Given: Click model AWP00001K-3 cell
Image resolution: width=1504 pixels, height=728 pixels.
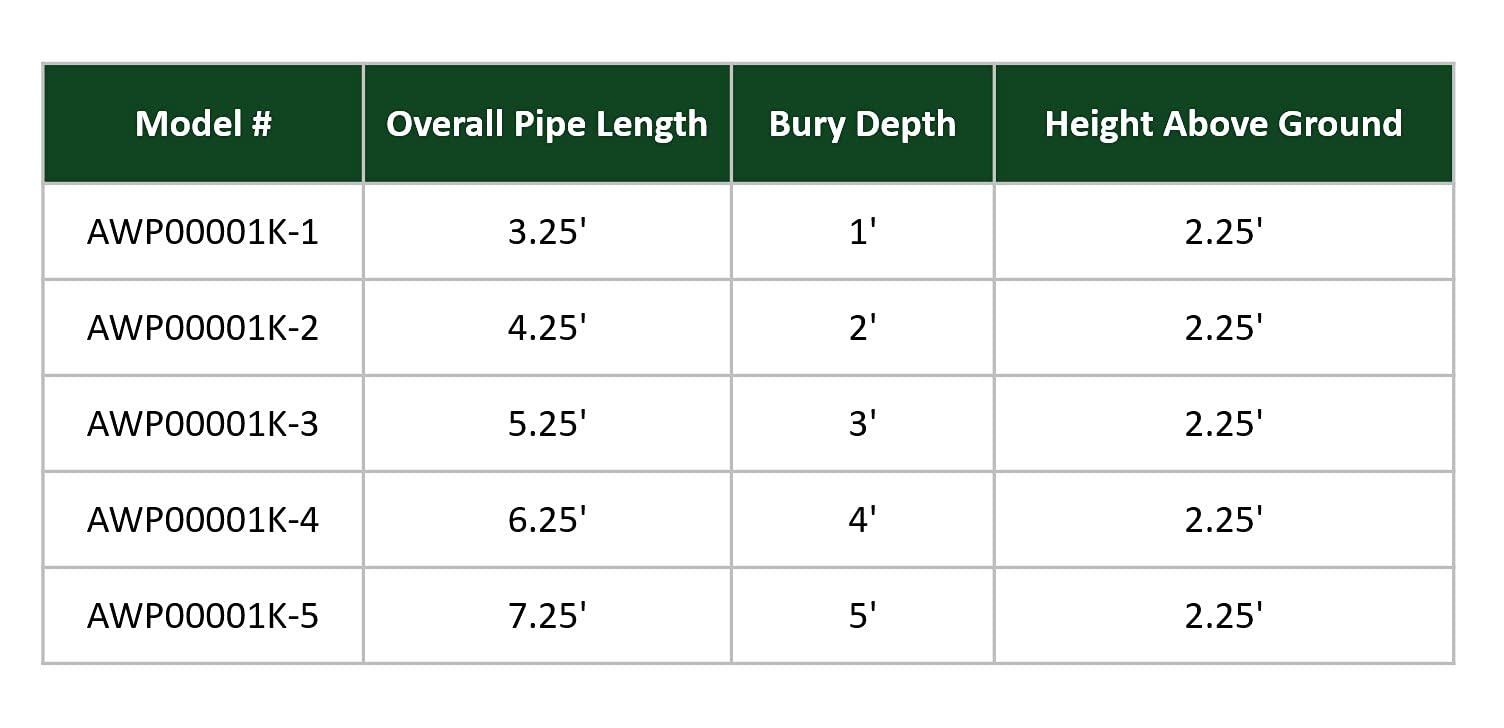Looking at the screenshot, I should 203,424.
